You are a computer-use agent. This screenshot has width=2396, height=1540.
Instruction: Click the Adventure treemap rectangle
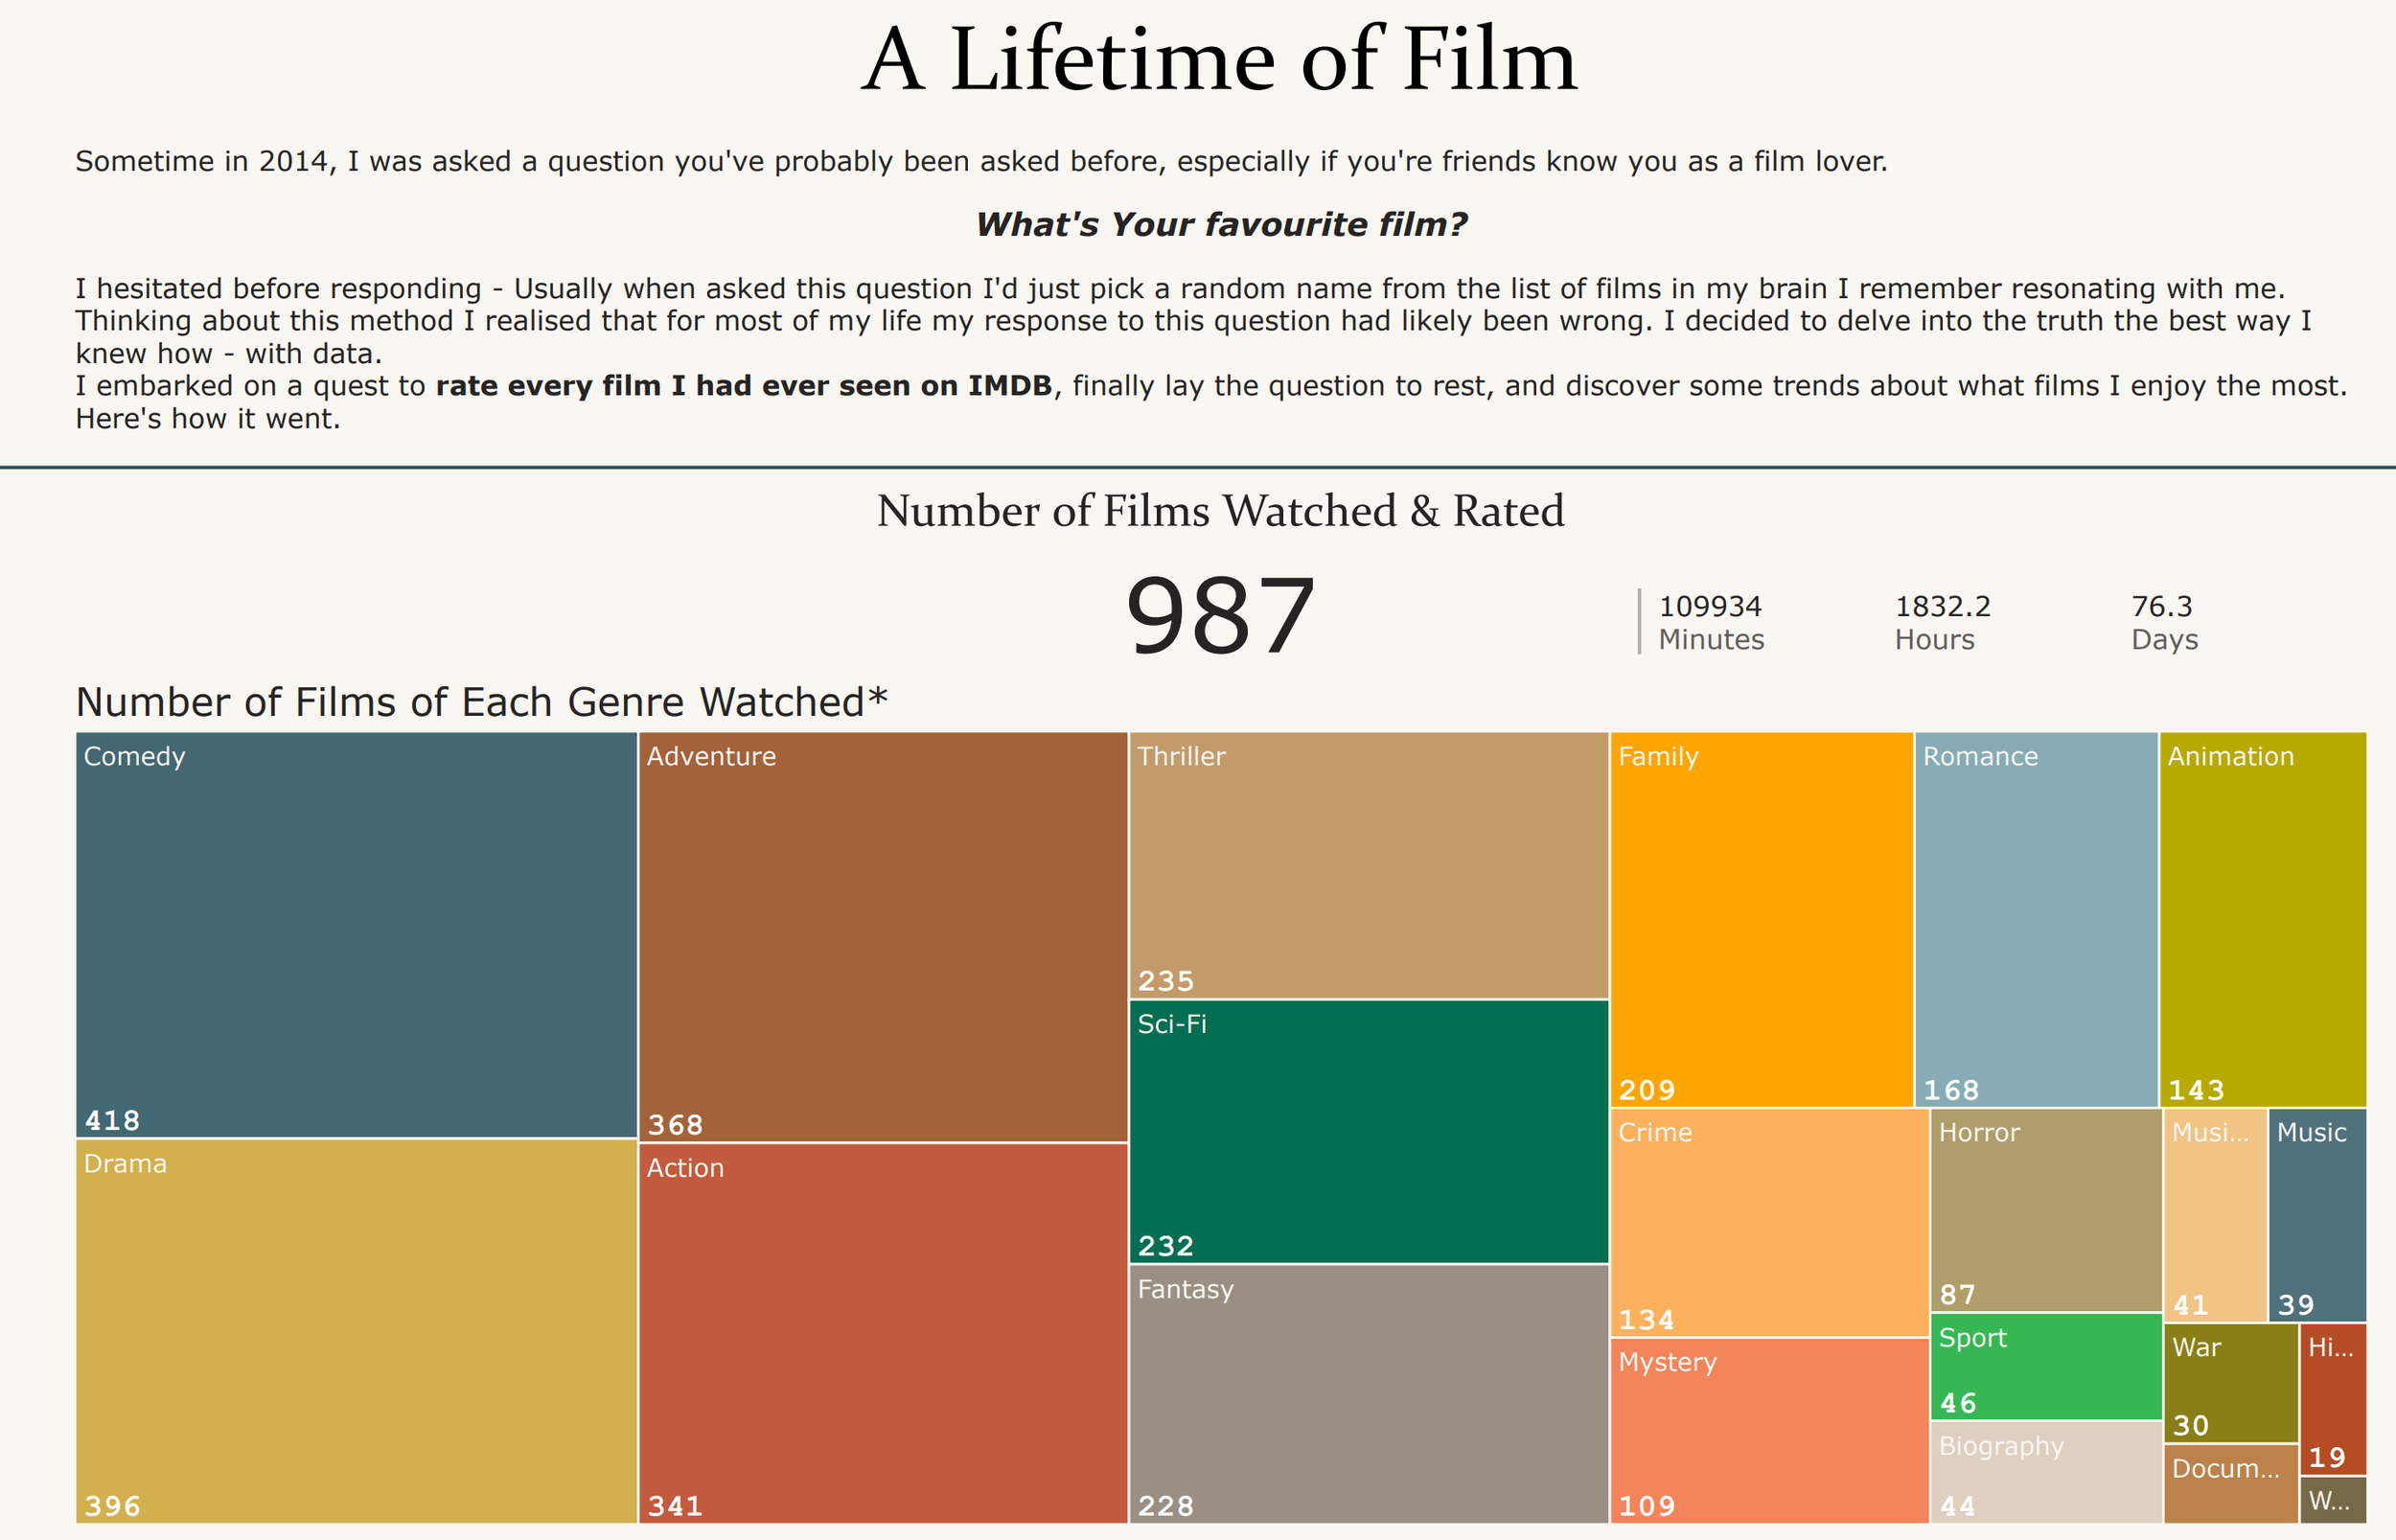pyautogui.click(x=883, y=937)
